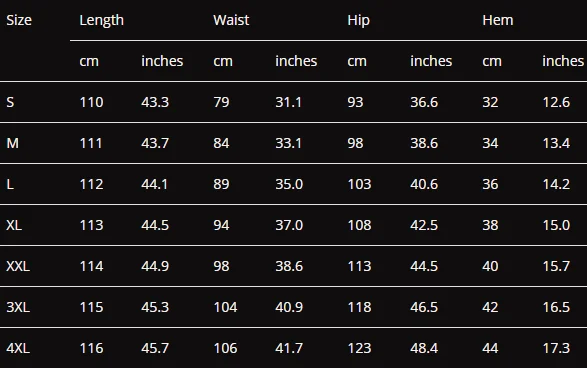Click the 110 length cell for S
Image resolution: width=587 pixels, height=368 pixels.
tap(91, 102)
